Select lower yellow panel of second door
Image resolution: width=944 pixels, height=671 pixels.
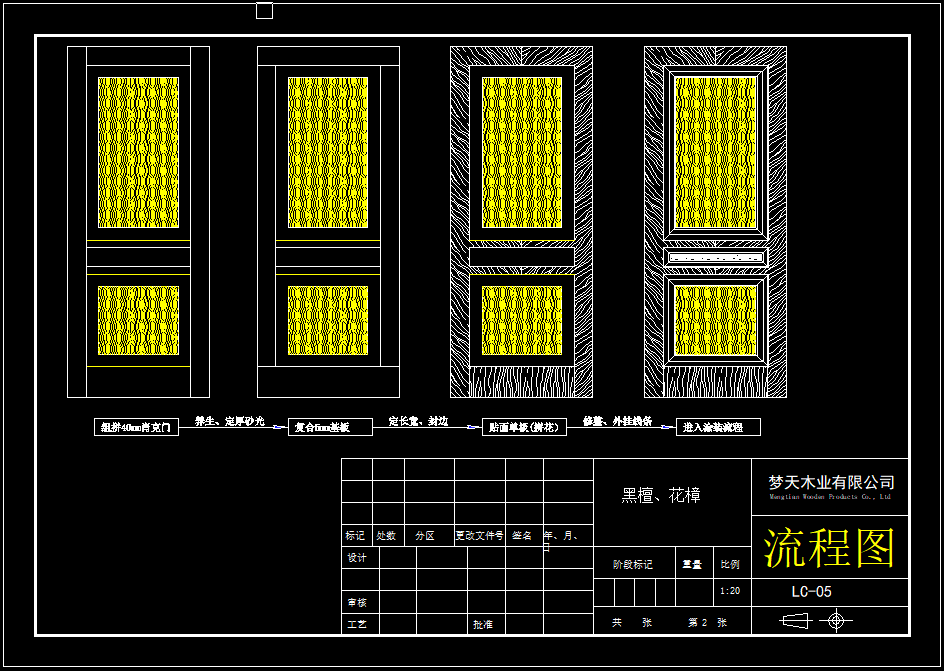pos(328,321)
